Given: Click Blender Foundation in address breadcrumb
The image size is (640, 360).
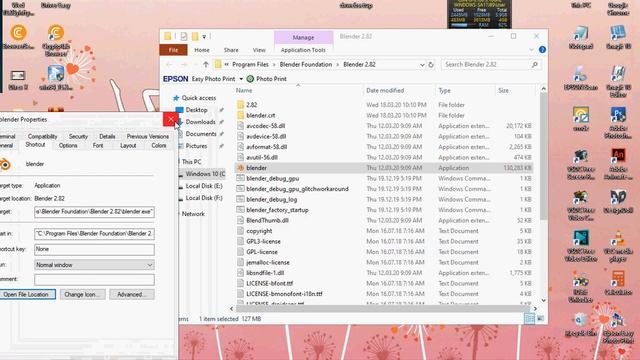Looking at the screenshot, I should pyautogui.click(x=306, y=64).
